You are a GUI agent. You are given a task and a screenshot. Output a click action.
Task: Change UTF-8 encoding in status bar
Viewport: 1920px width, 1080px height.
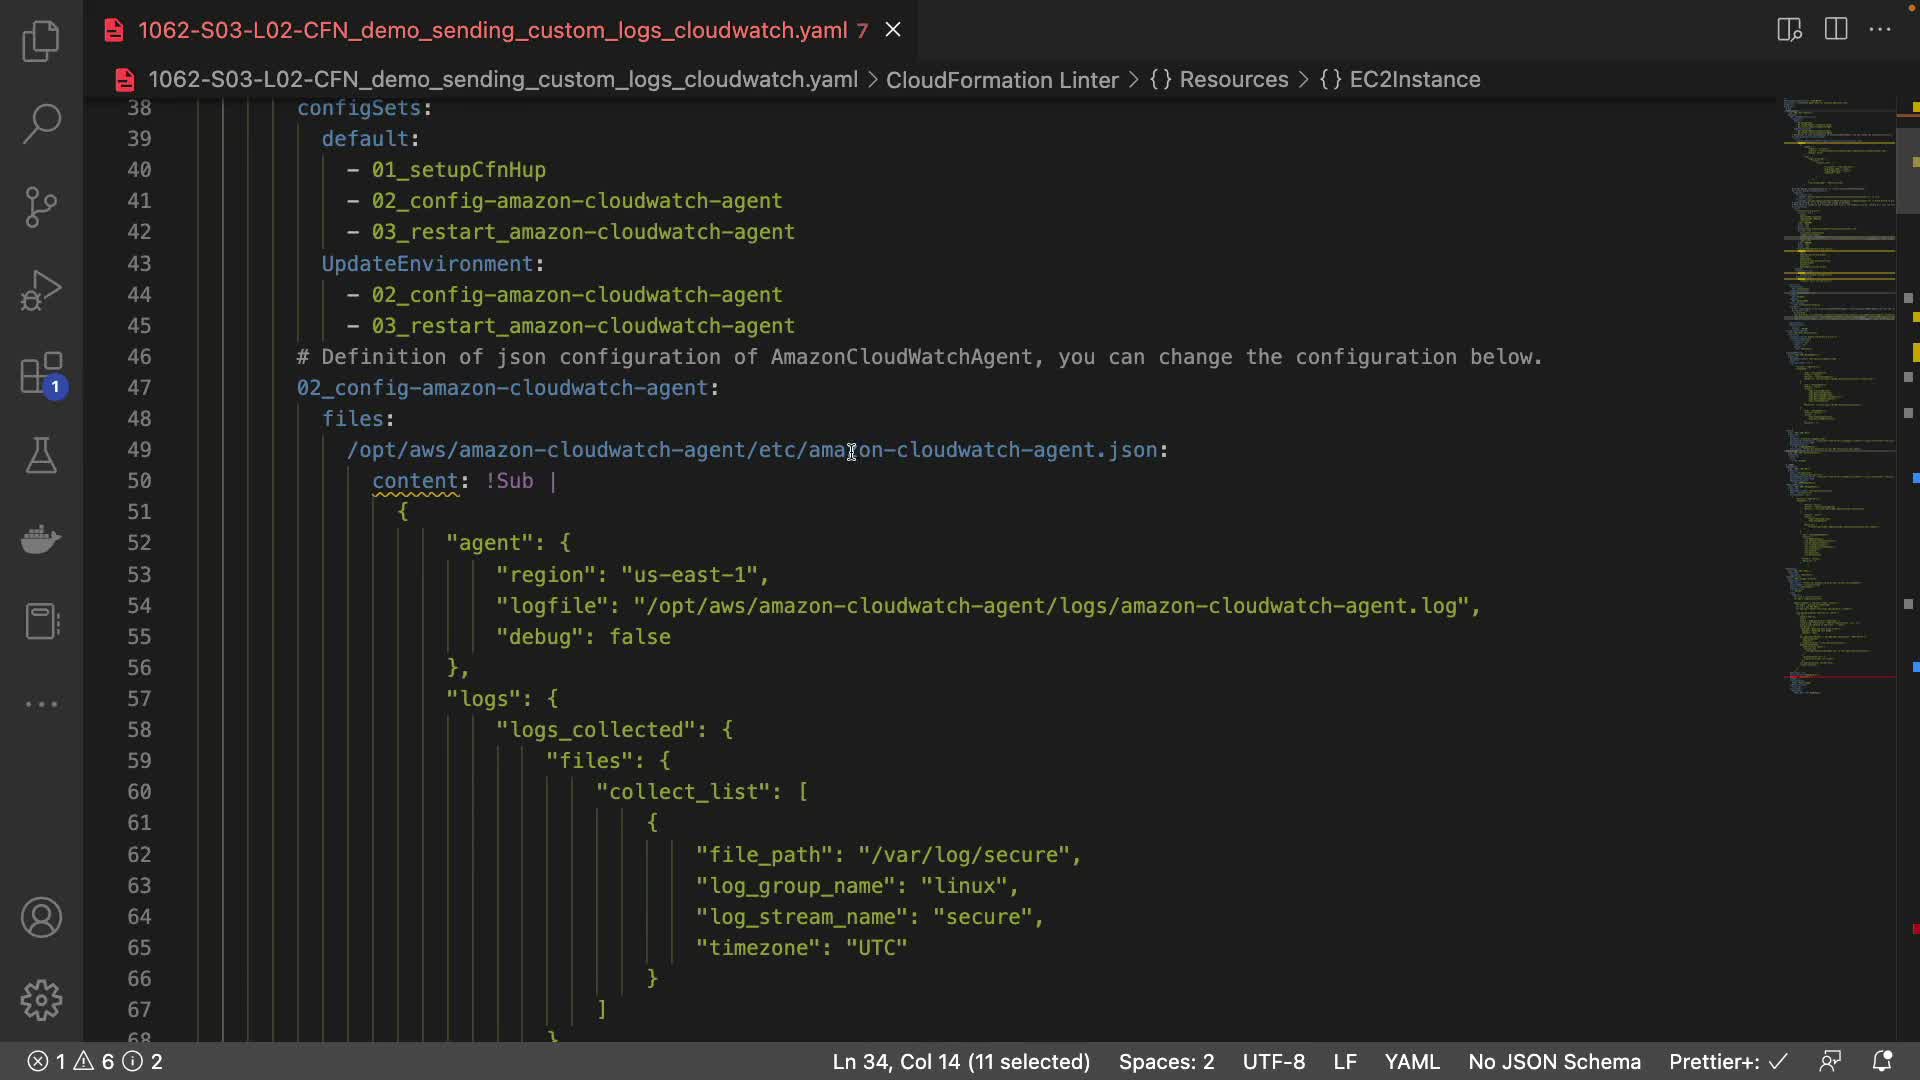coord(1273,1061)
